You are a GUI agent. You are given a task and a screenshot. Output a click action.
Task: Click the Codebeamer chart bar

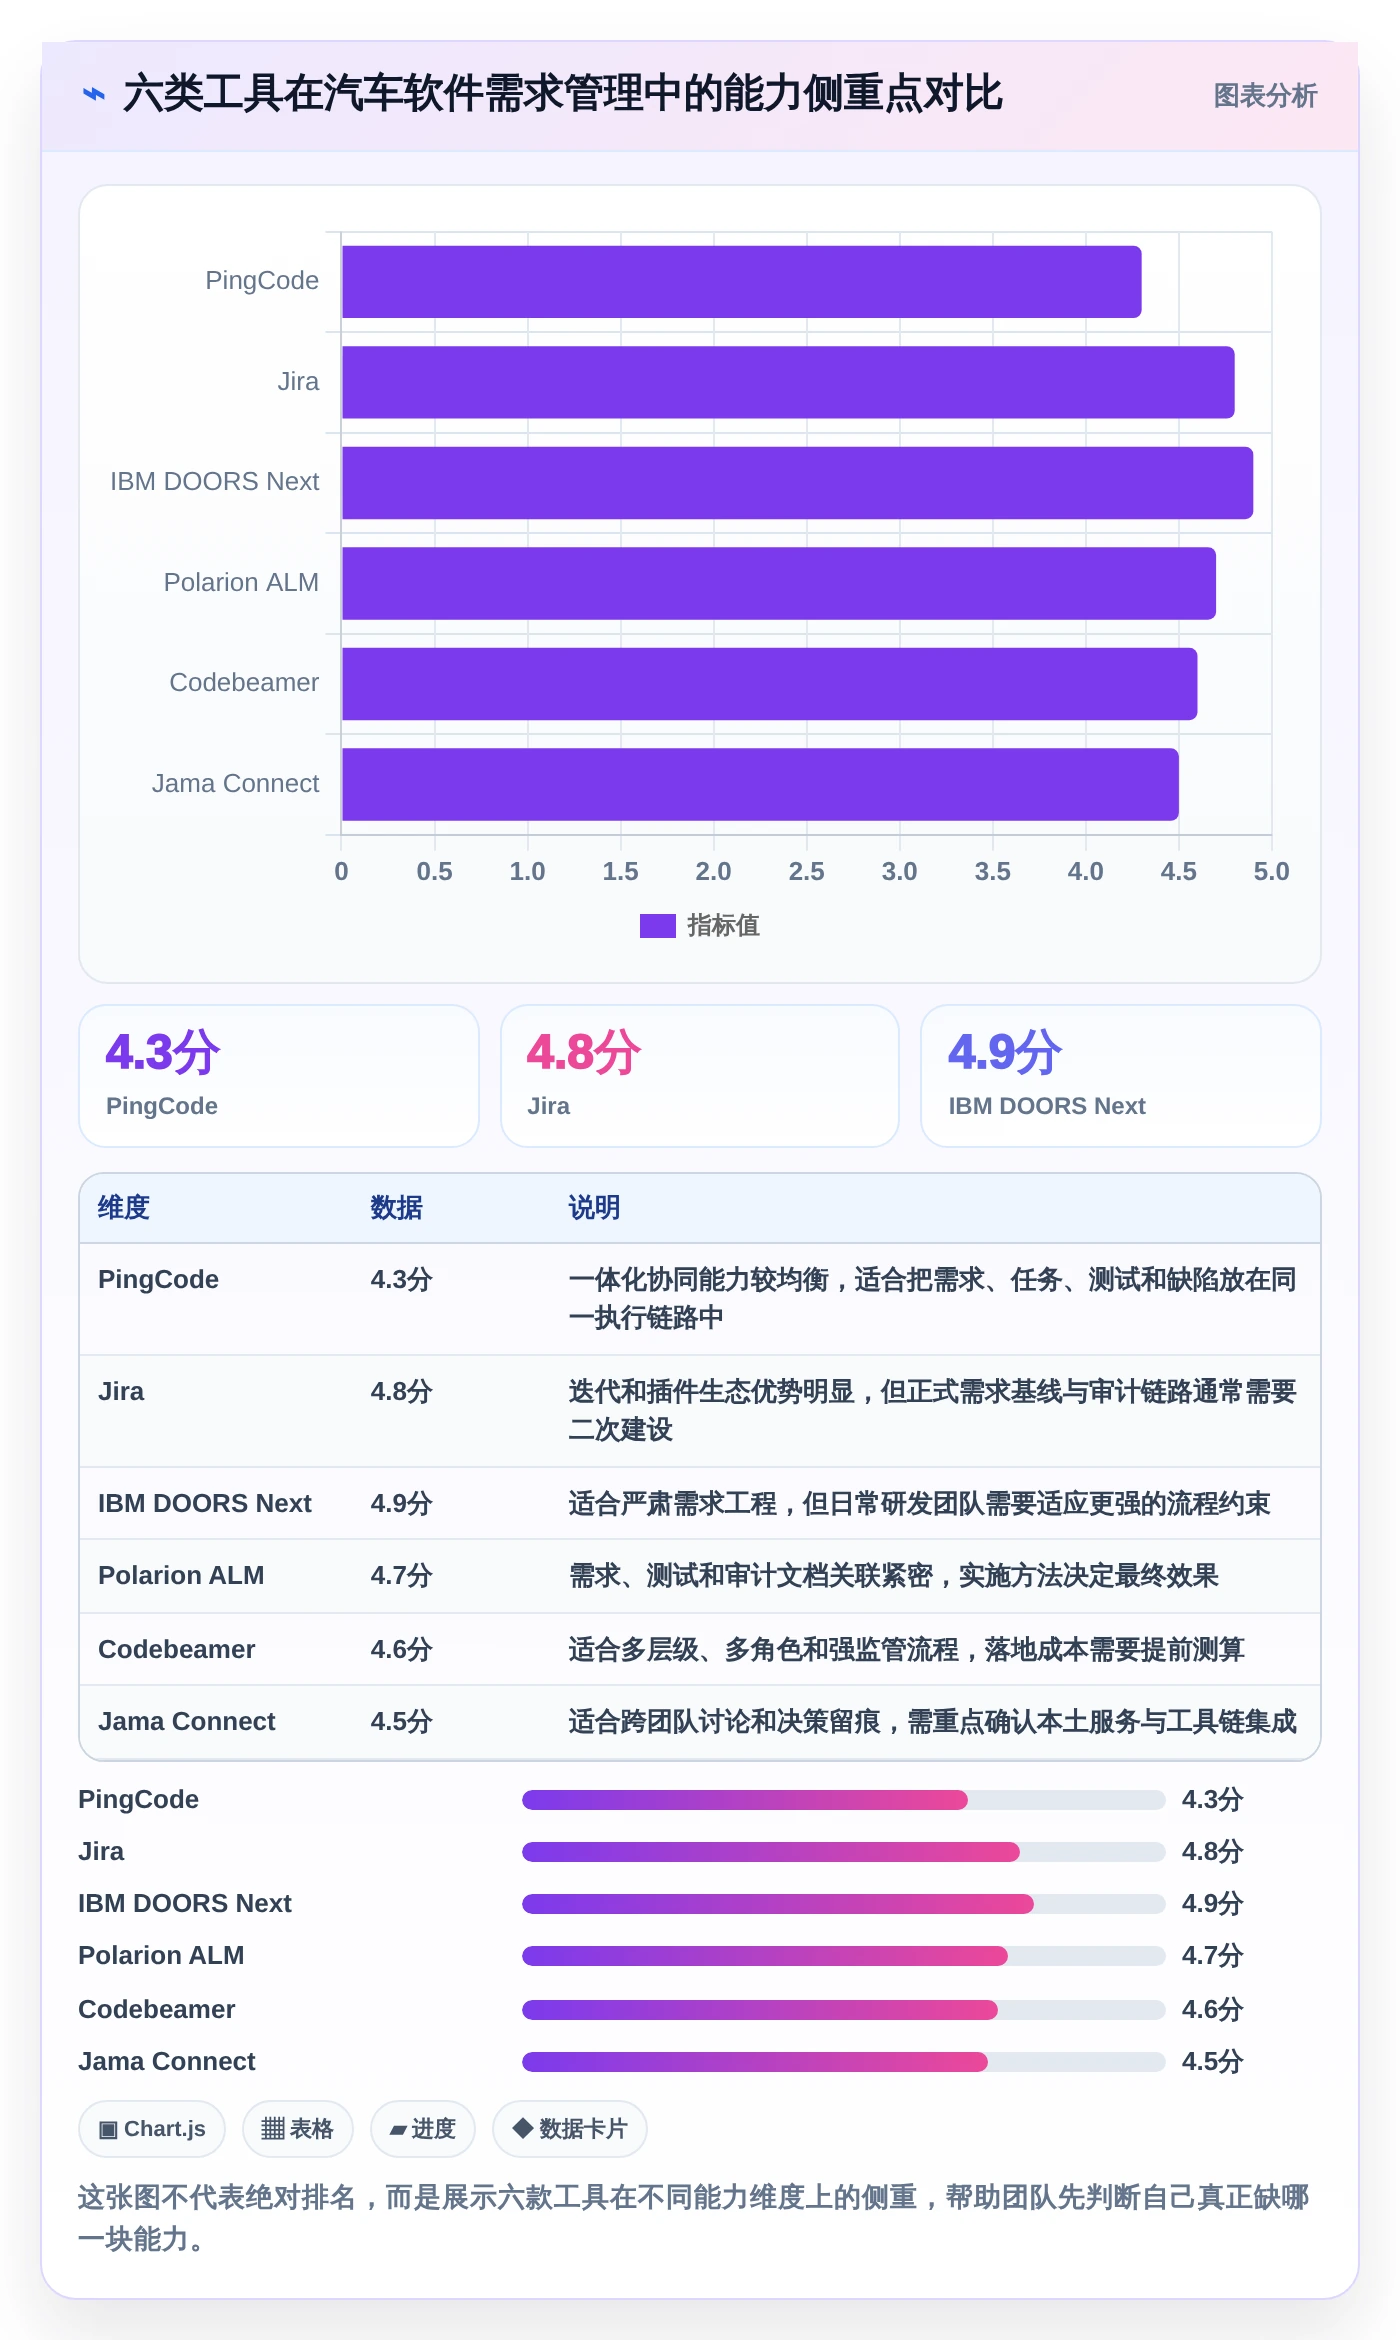(x=769, y=684)
